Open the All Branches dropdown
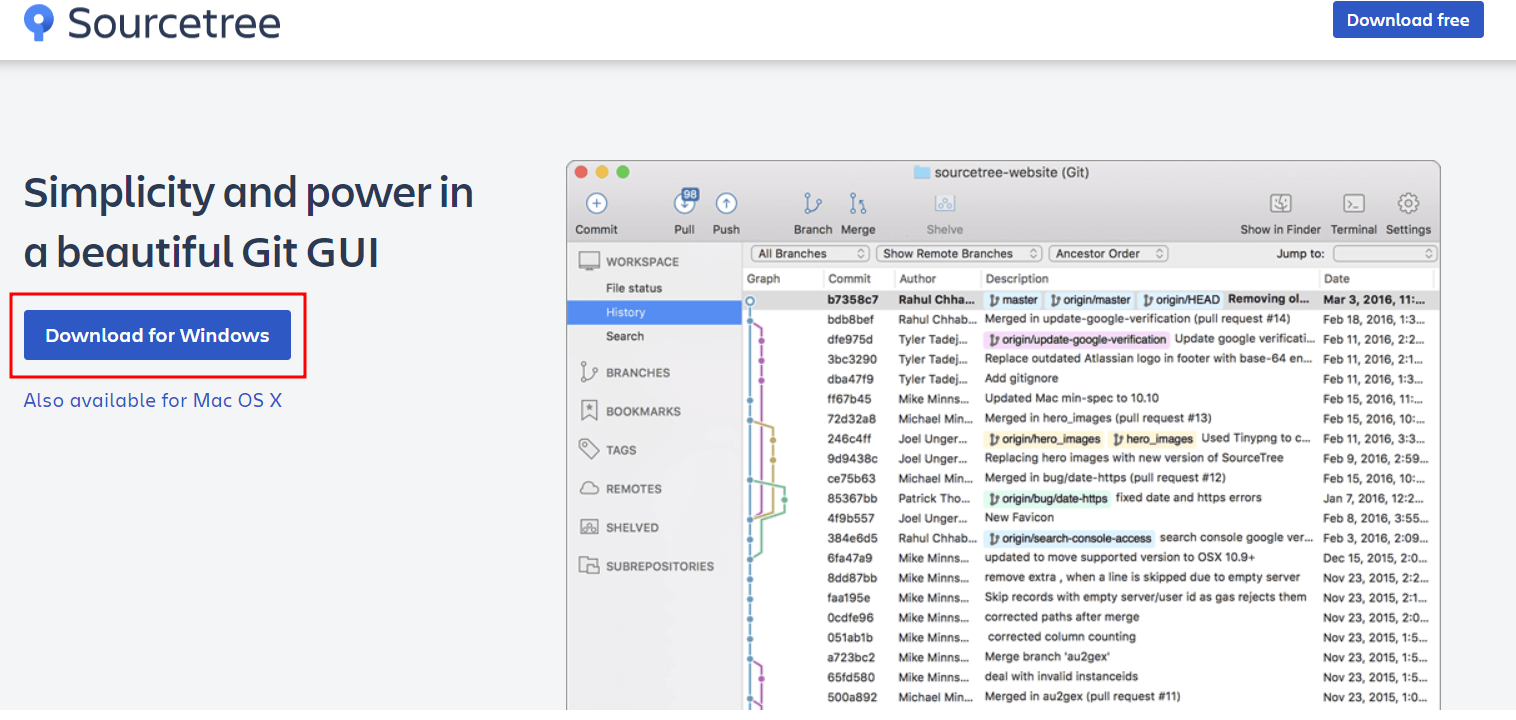This screenshot has height=720, width=1516. click(x=809, y=254)
